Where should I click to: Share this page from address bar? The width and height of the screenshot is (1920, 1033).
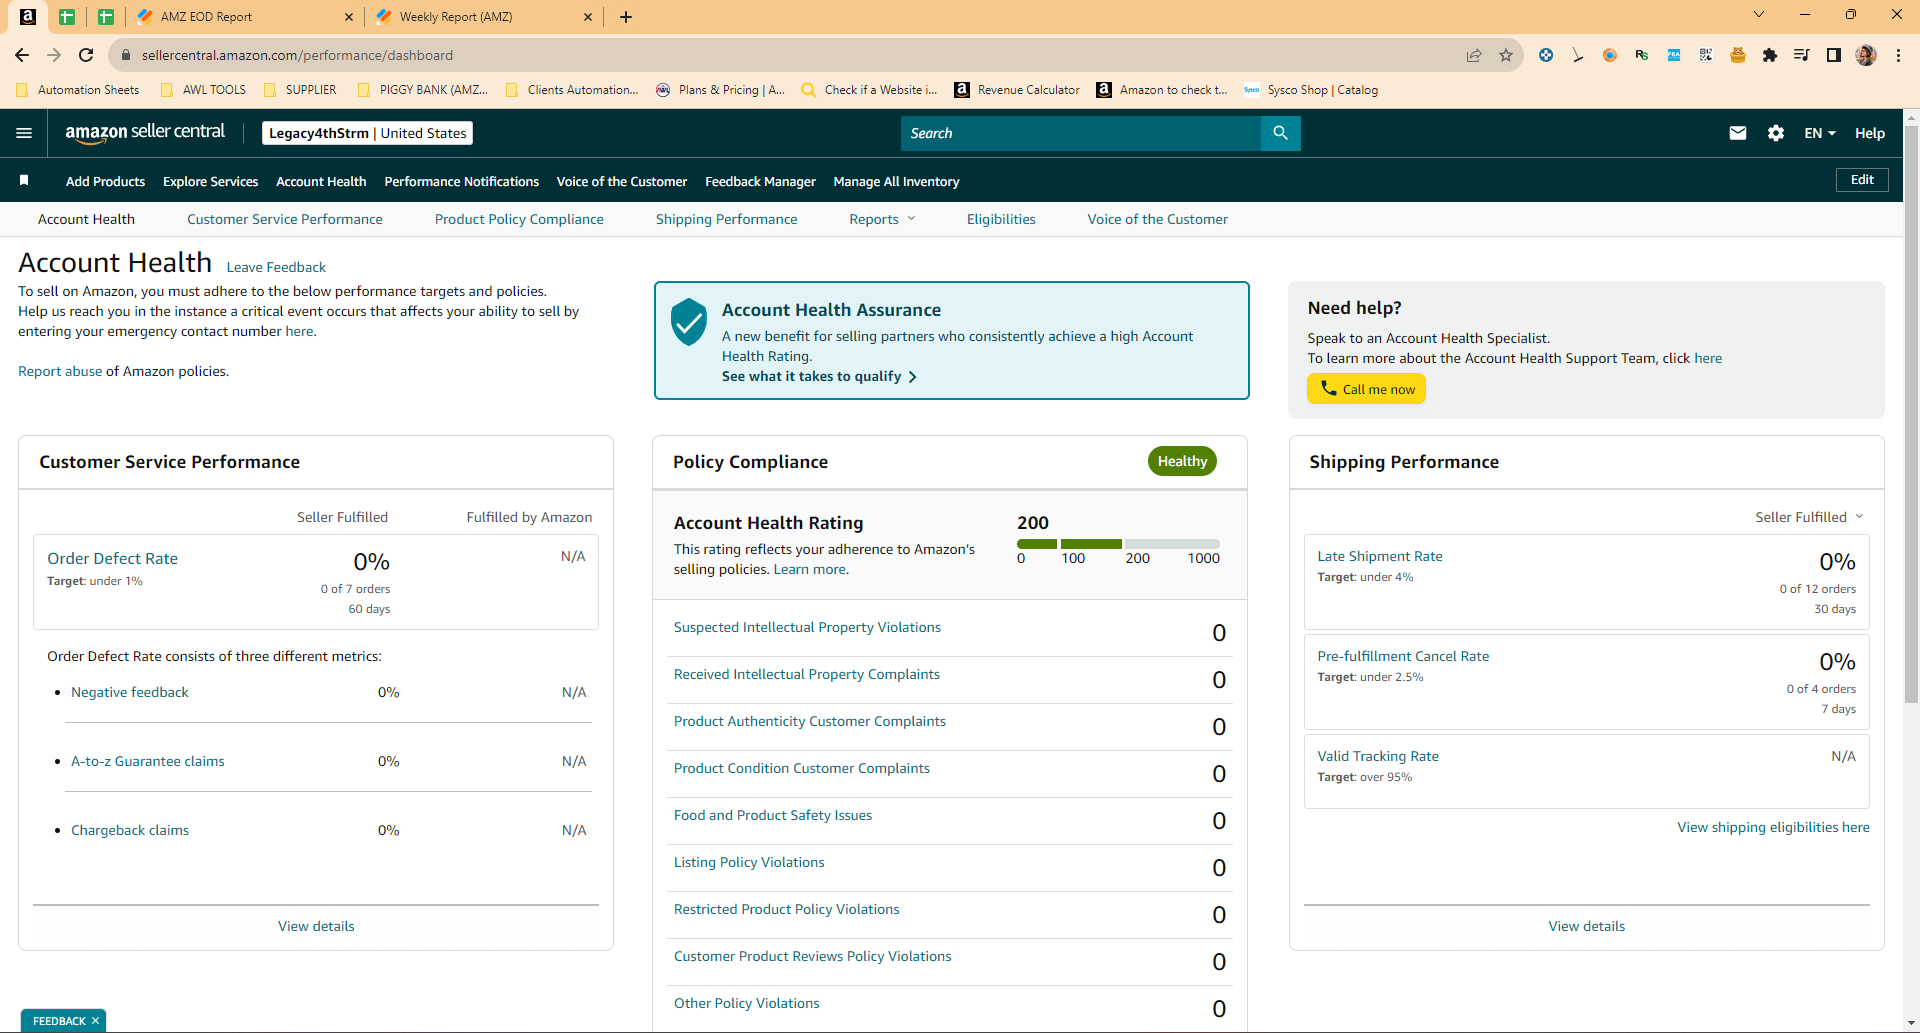(x=1474, y=55)
